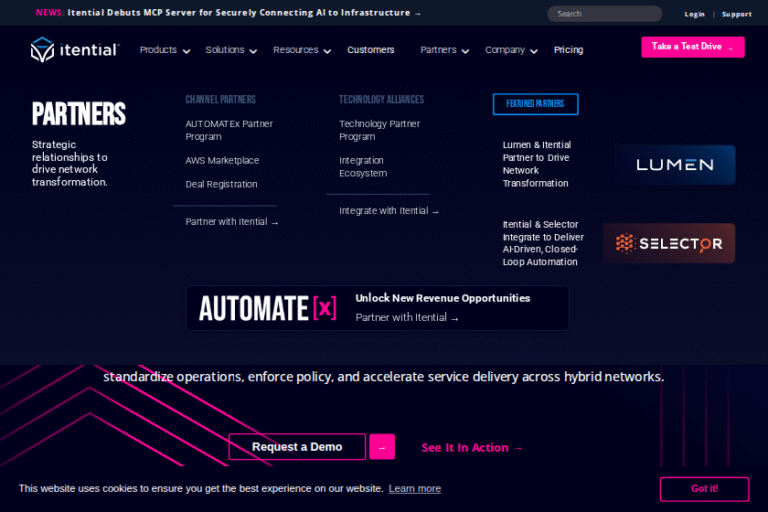Click Learn more in cookie banner
The width and height of the screenshot is (768, 512).
click(x=414, y=489)
